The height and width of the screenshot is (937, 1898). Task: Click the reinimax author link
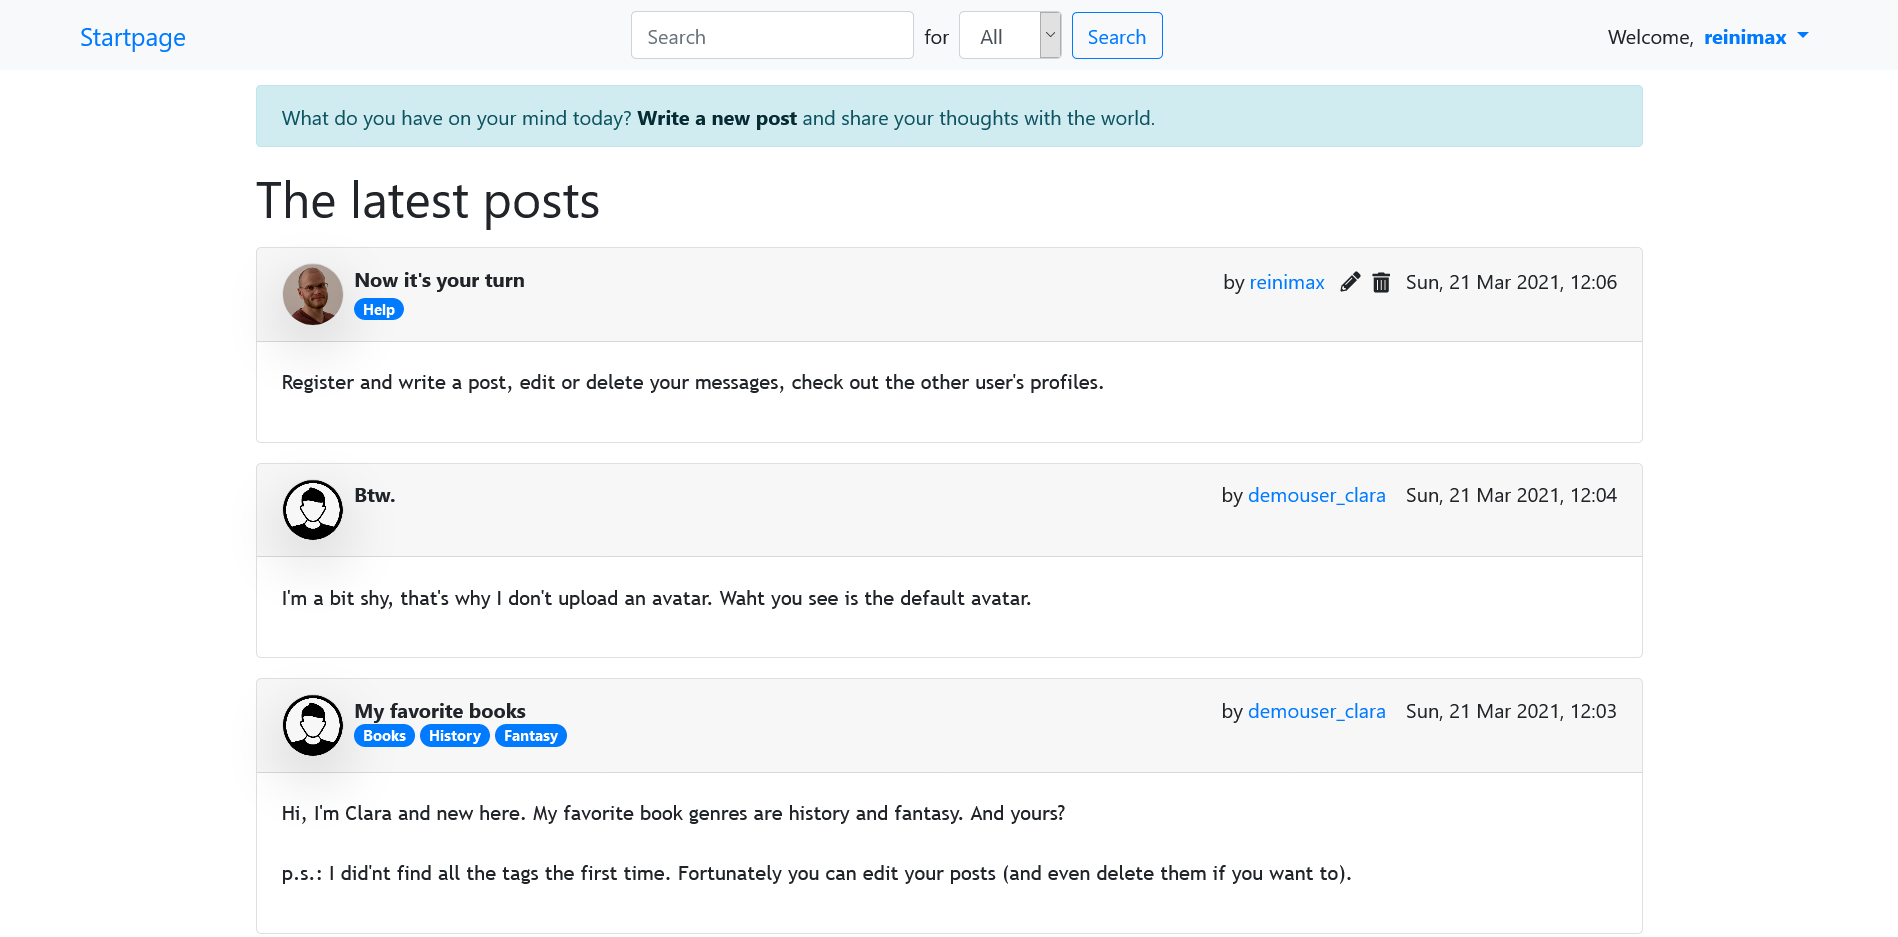(x=1286, y=282)
